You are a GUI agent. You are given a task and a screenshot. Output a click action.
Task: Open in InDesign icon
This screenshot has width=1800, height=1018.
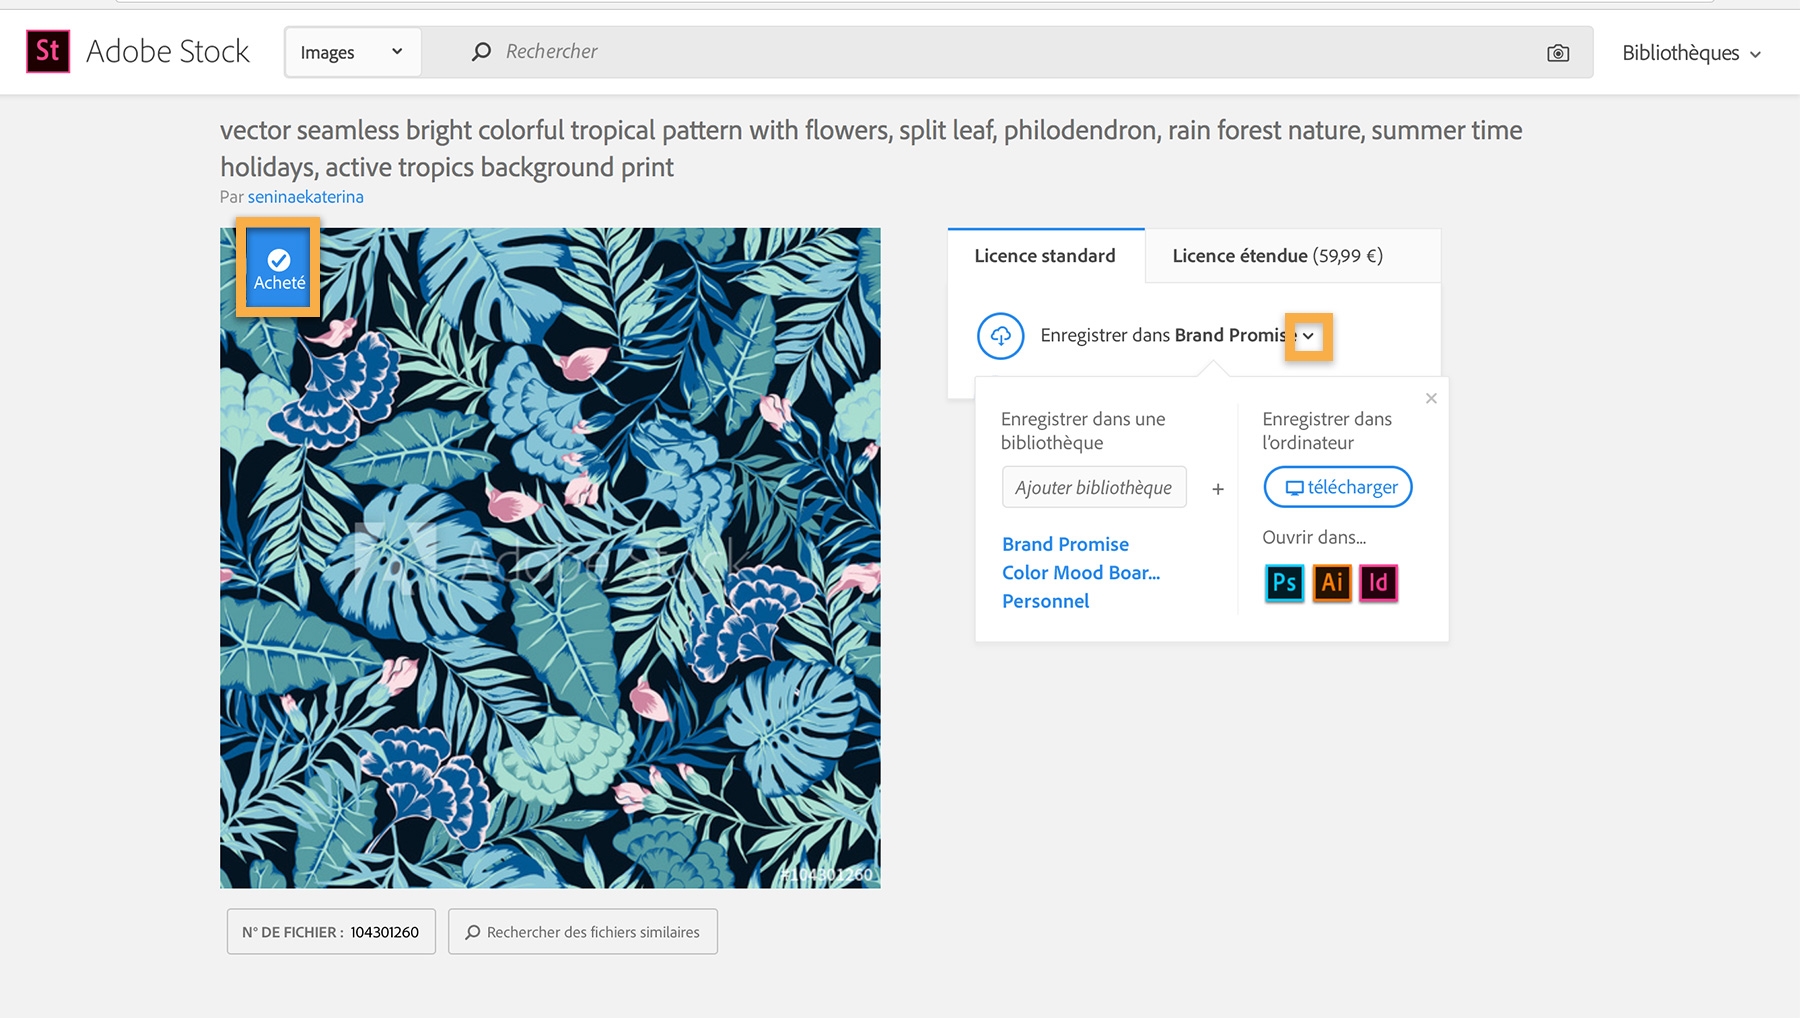[1378, 582]
